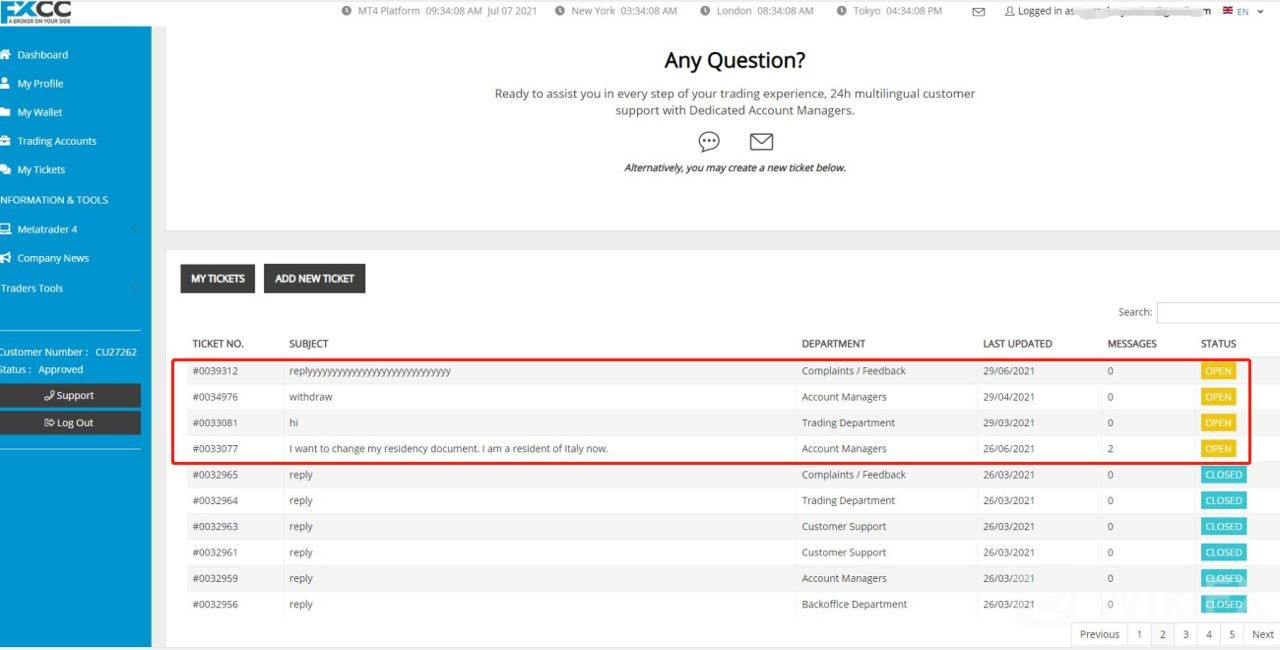Click the Company News megaphone icon

(x=5, y=258)
